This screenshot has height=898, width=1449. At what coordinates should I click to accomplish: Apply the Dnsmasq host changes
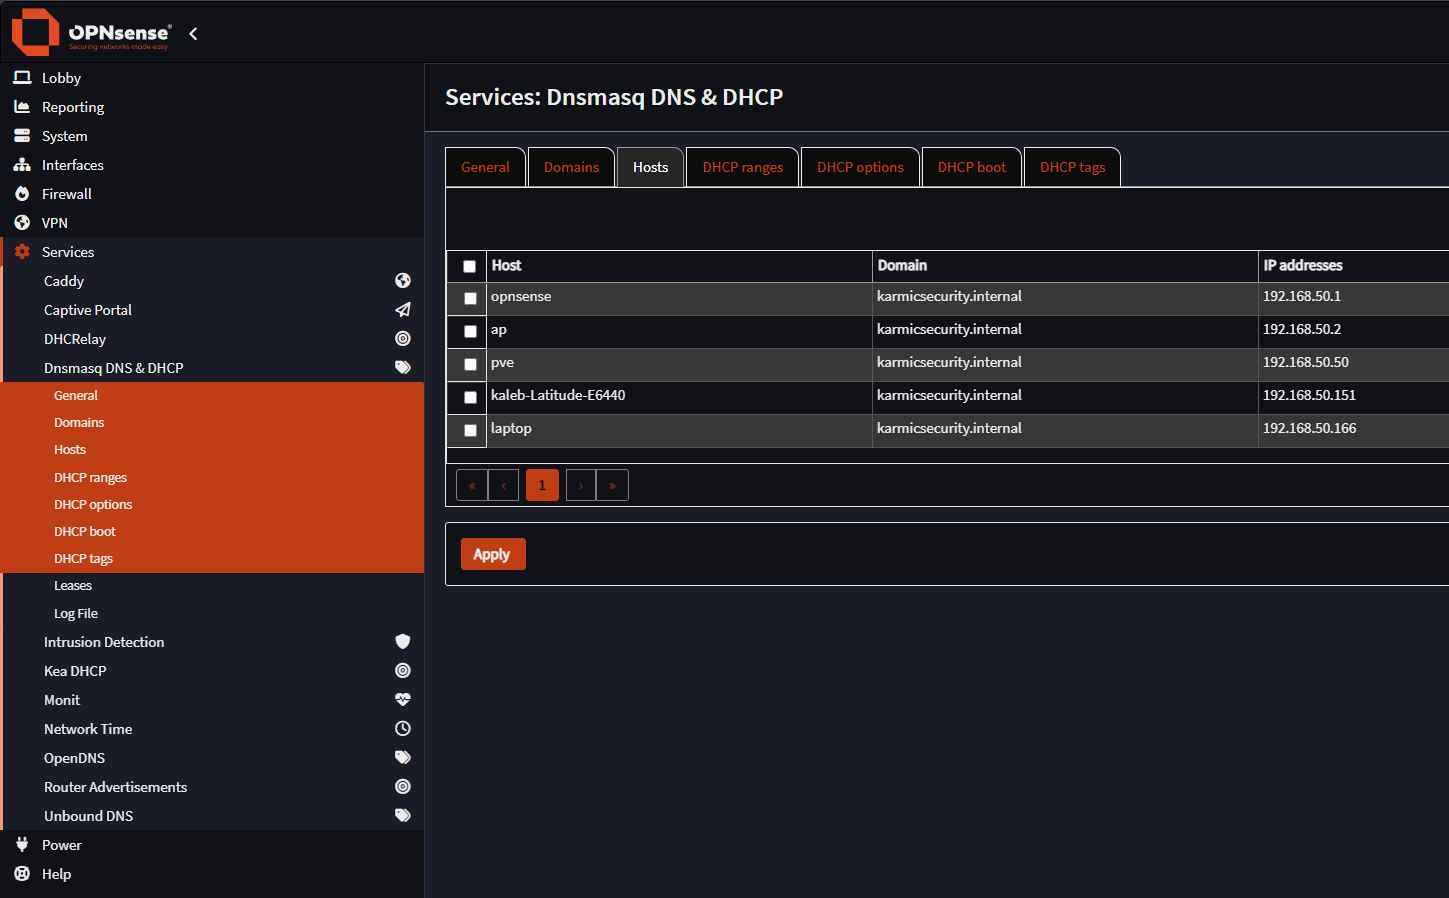coord(492,554)
